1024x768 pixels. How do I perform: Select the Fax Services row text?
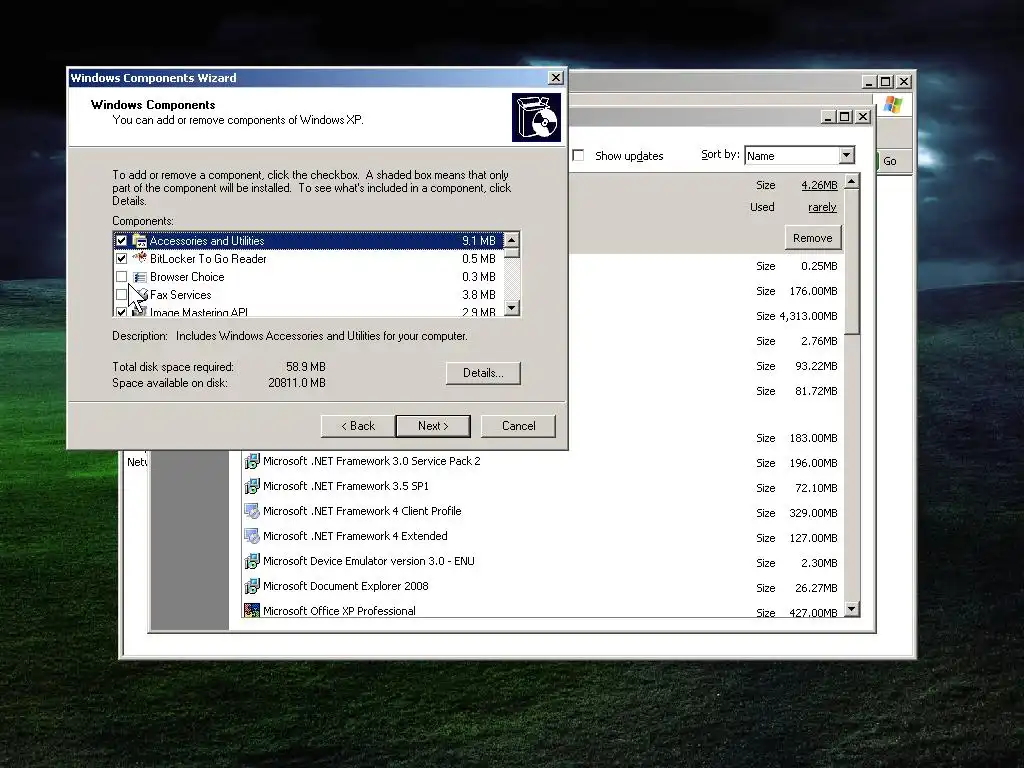point(180,295)
